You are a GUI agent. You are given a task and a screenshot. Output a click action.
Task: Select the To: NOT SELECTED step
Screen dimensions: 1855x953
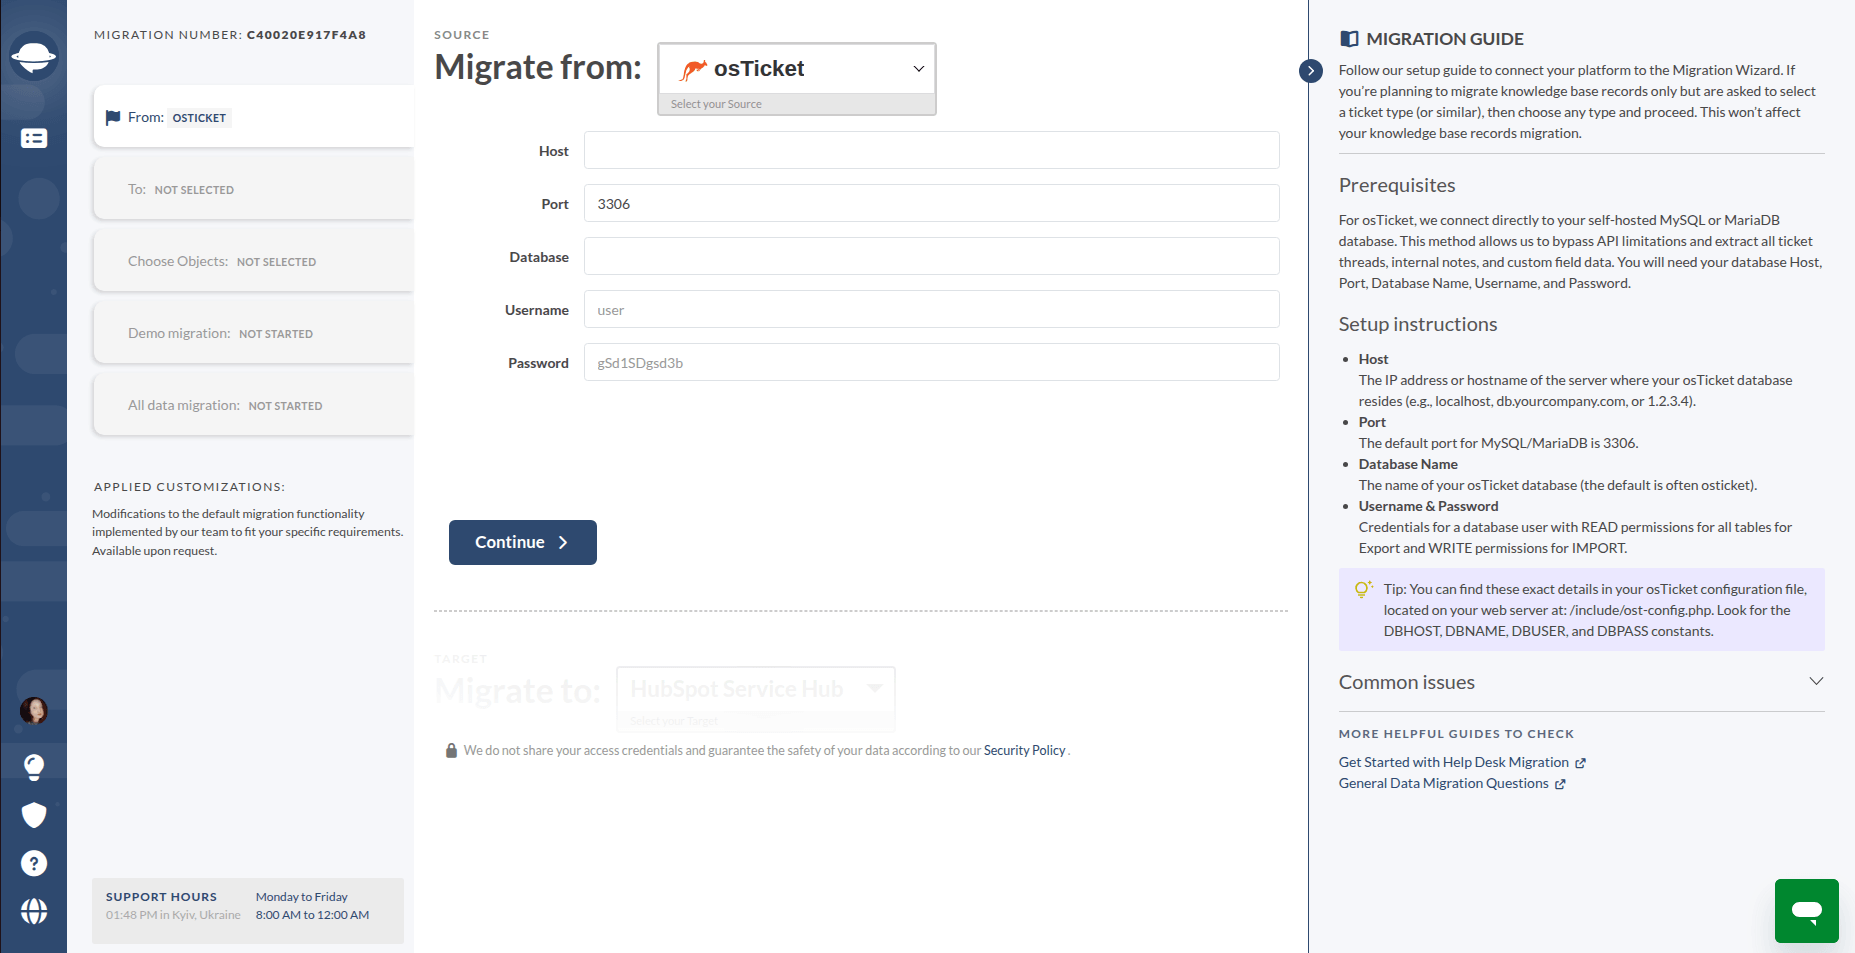[253, 189]
